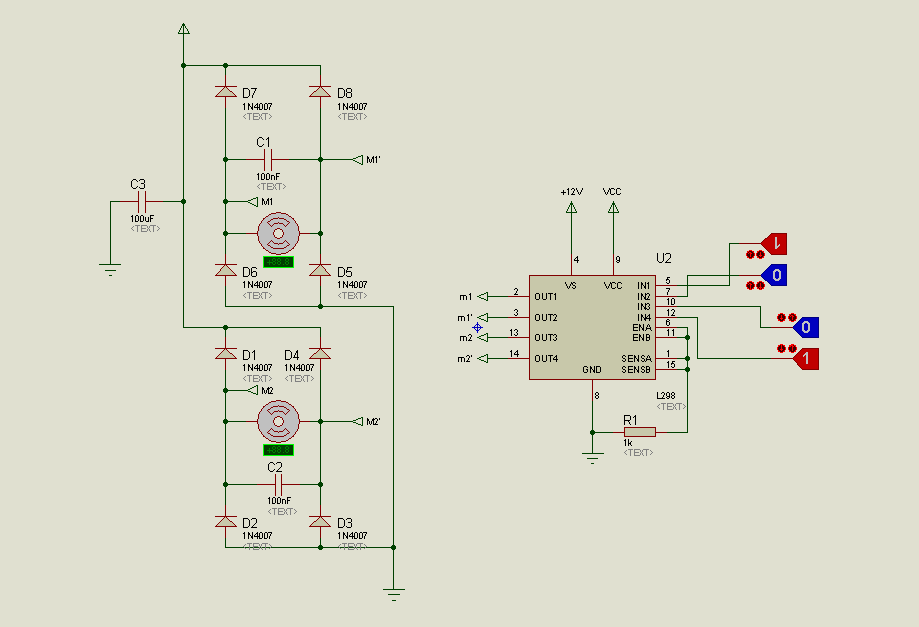919x627 pixels.
Task: Click the +12V power terminal arrow
Action: point(571,208)
